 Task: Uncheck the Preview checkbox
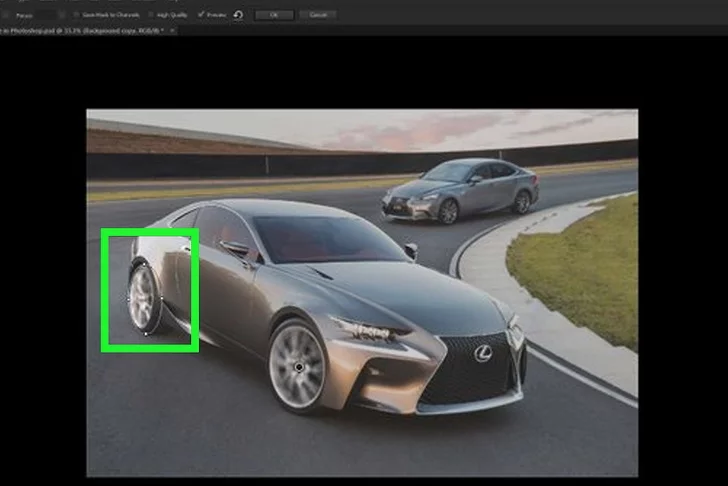coord(201,15)
